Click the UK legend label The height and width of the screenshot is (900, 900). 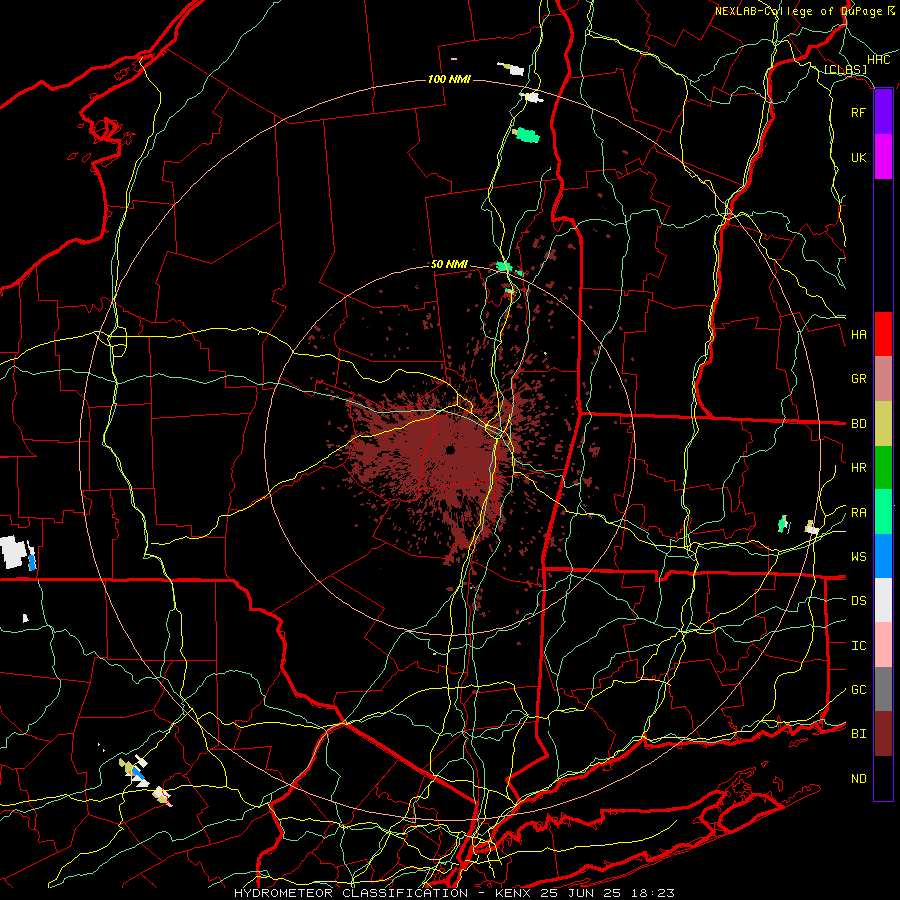point(858,157)
